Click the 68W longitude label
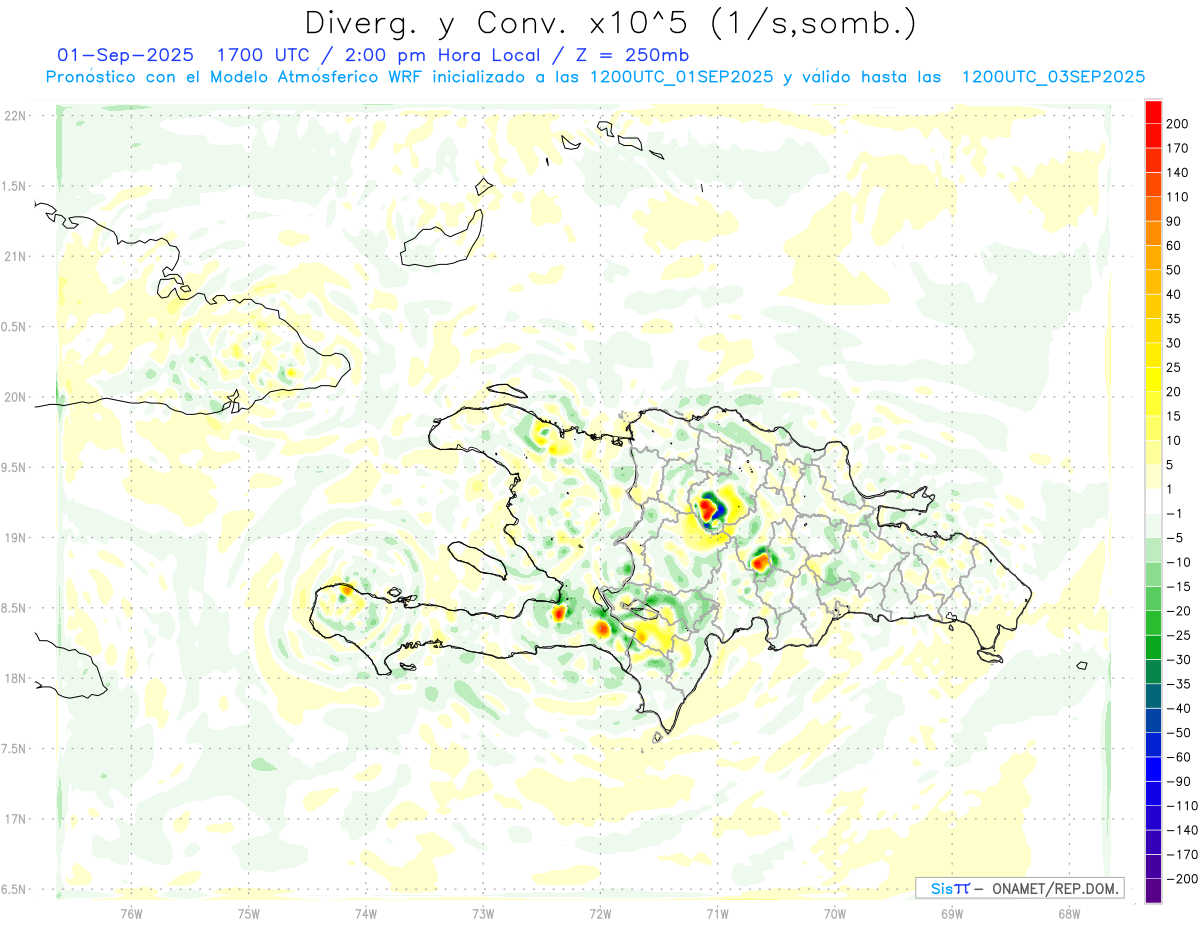 (x=1069, y=914)
